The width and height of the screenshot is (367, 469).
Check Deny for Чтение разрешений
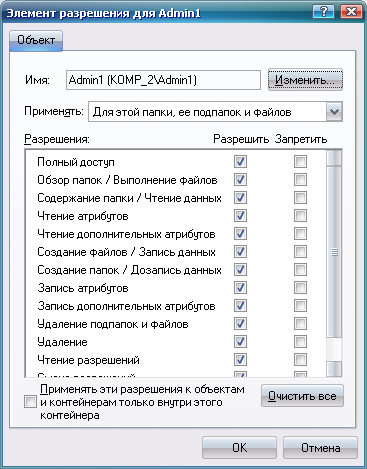300,360
